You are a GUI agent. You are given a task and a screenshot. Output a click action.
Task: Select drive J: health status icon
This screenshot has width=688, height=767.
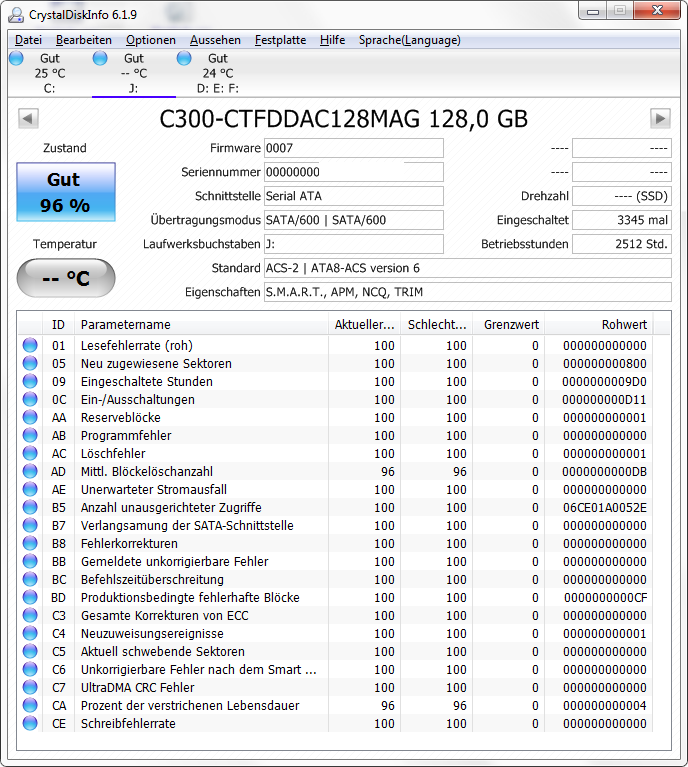[100, 58]
